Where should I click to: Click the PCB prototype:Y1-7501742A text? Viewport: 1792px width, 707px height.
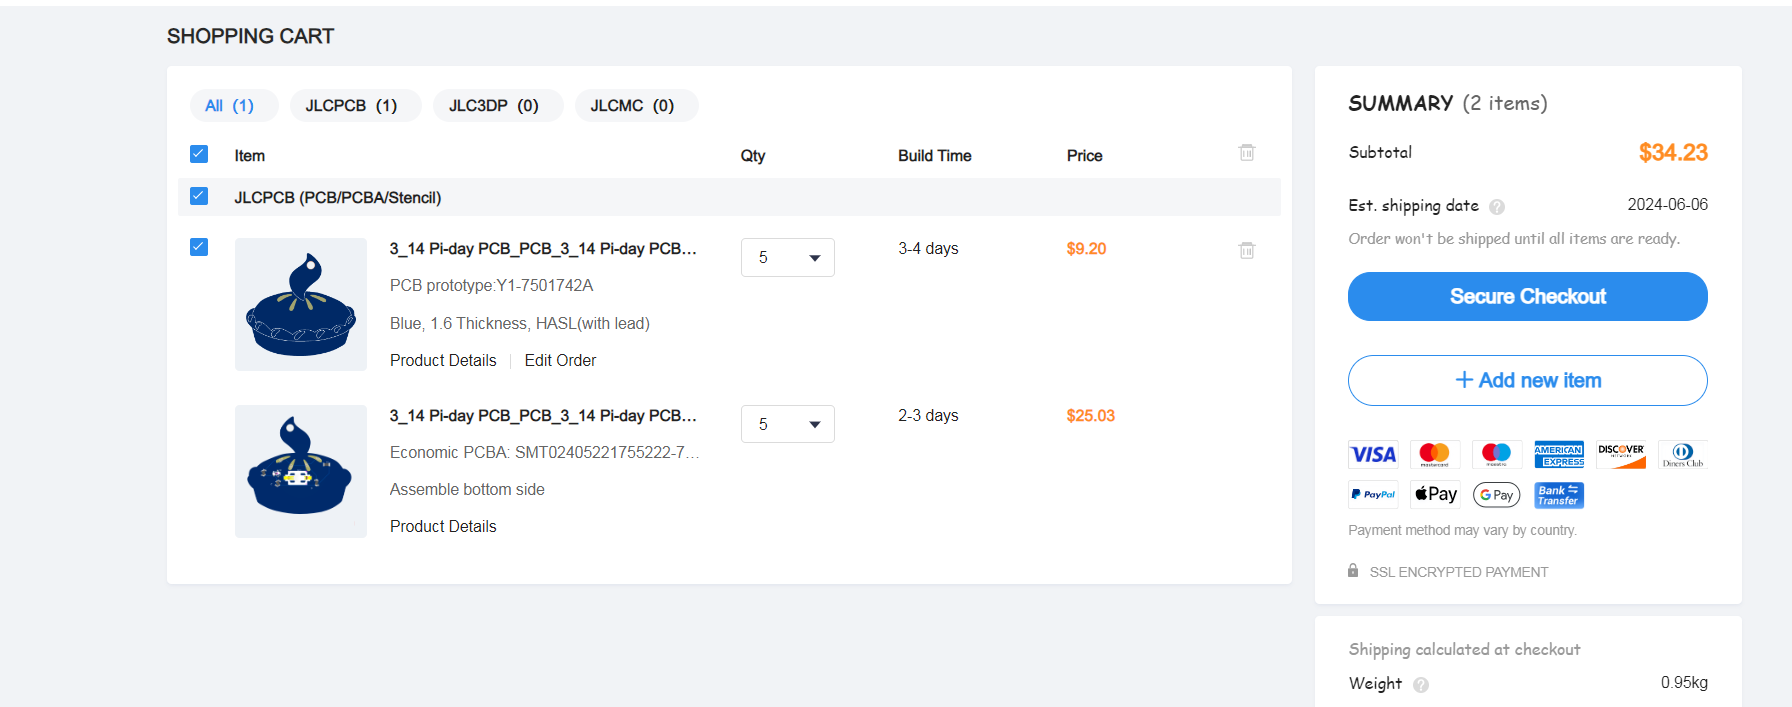(491, 285)
